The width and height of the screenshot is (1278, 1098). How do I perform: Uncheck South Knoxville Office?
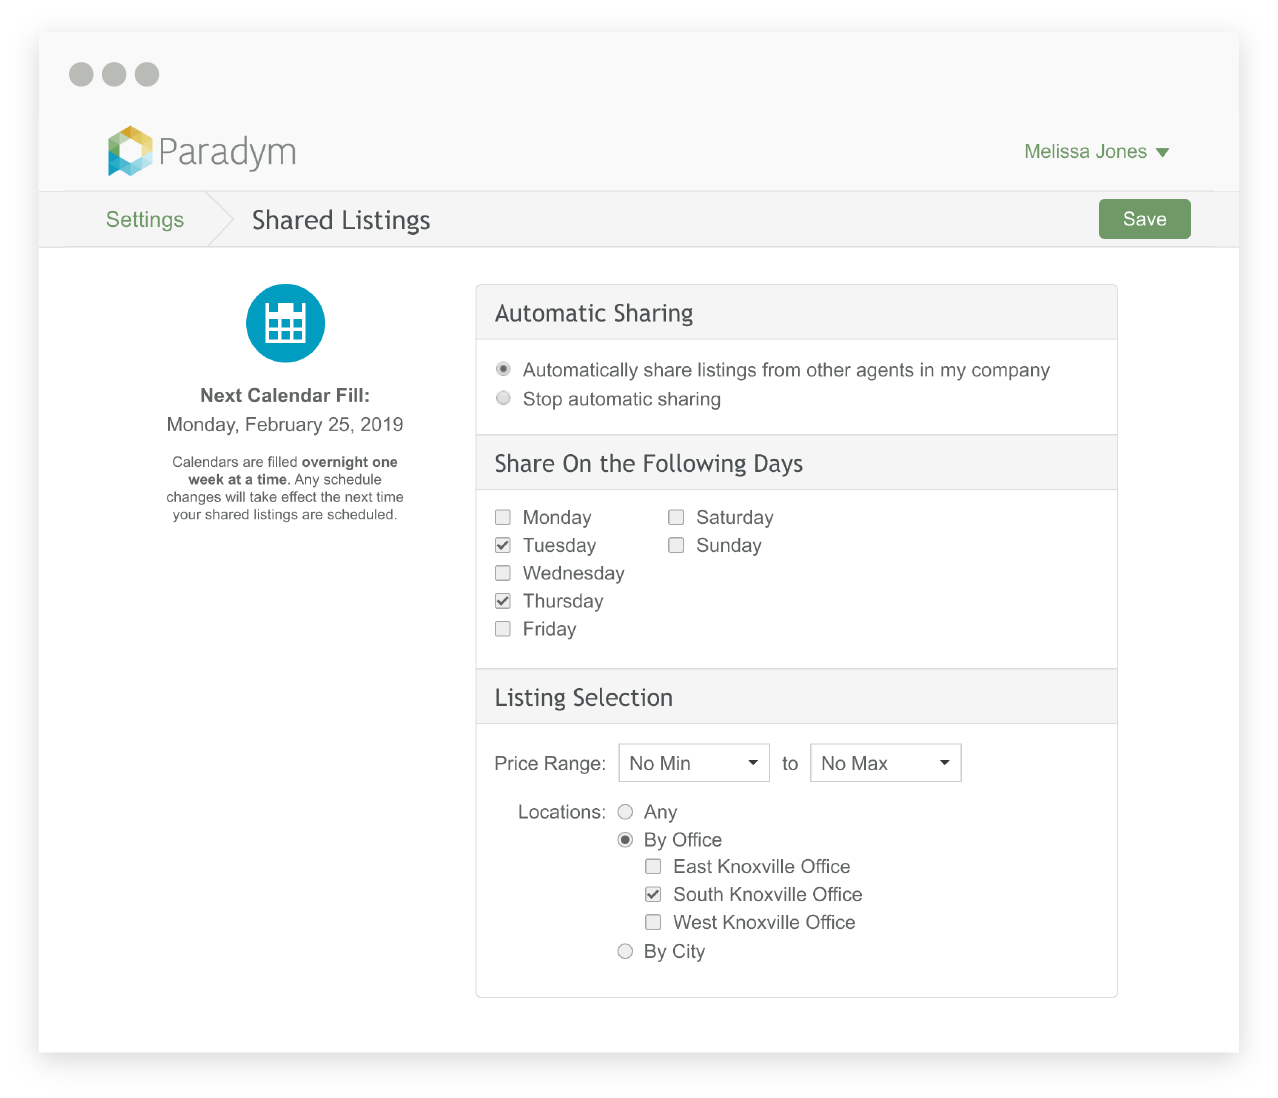pyautogui.click(x=653, y=894)
